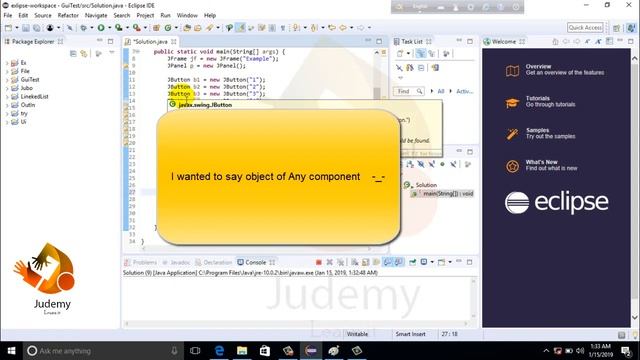The width and height of the screenshot is (640, 360).
Task: Click Collapse All in Package Explorer
Action: pos(73,53)
